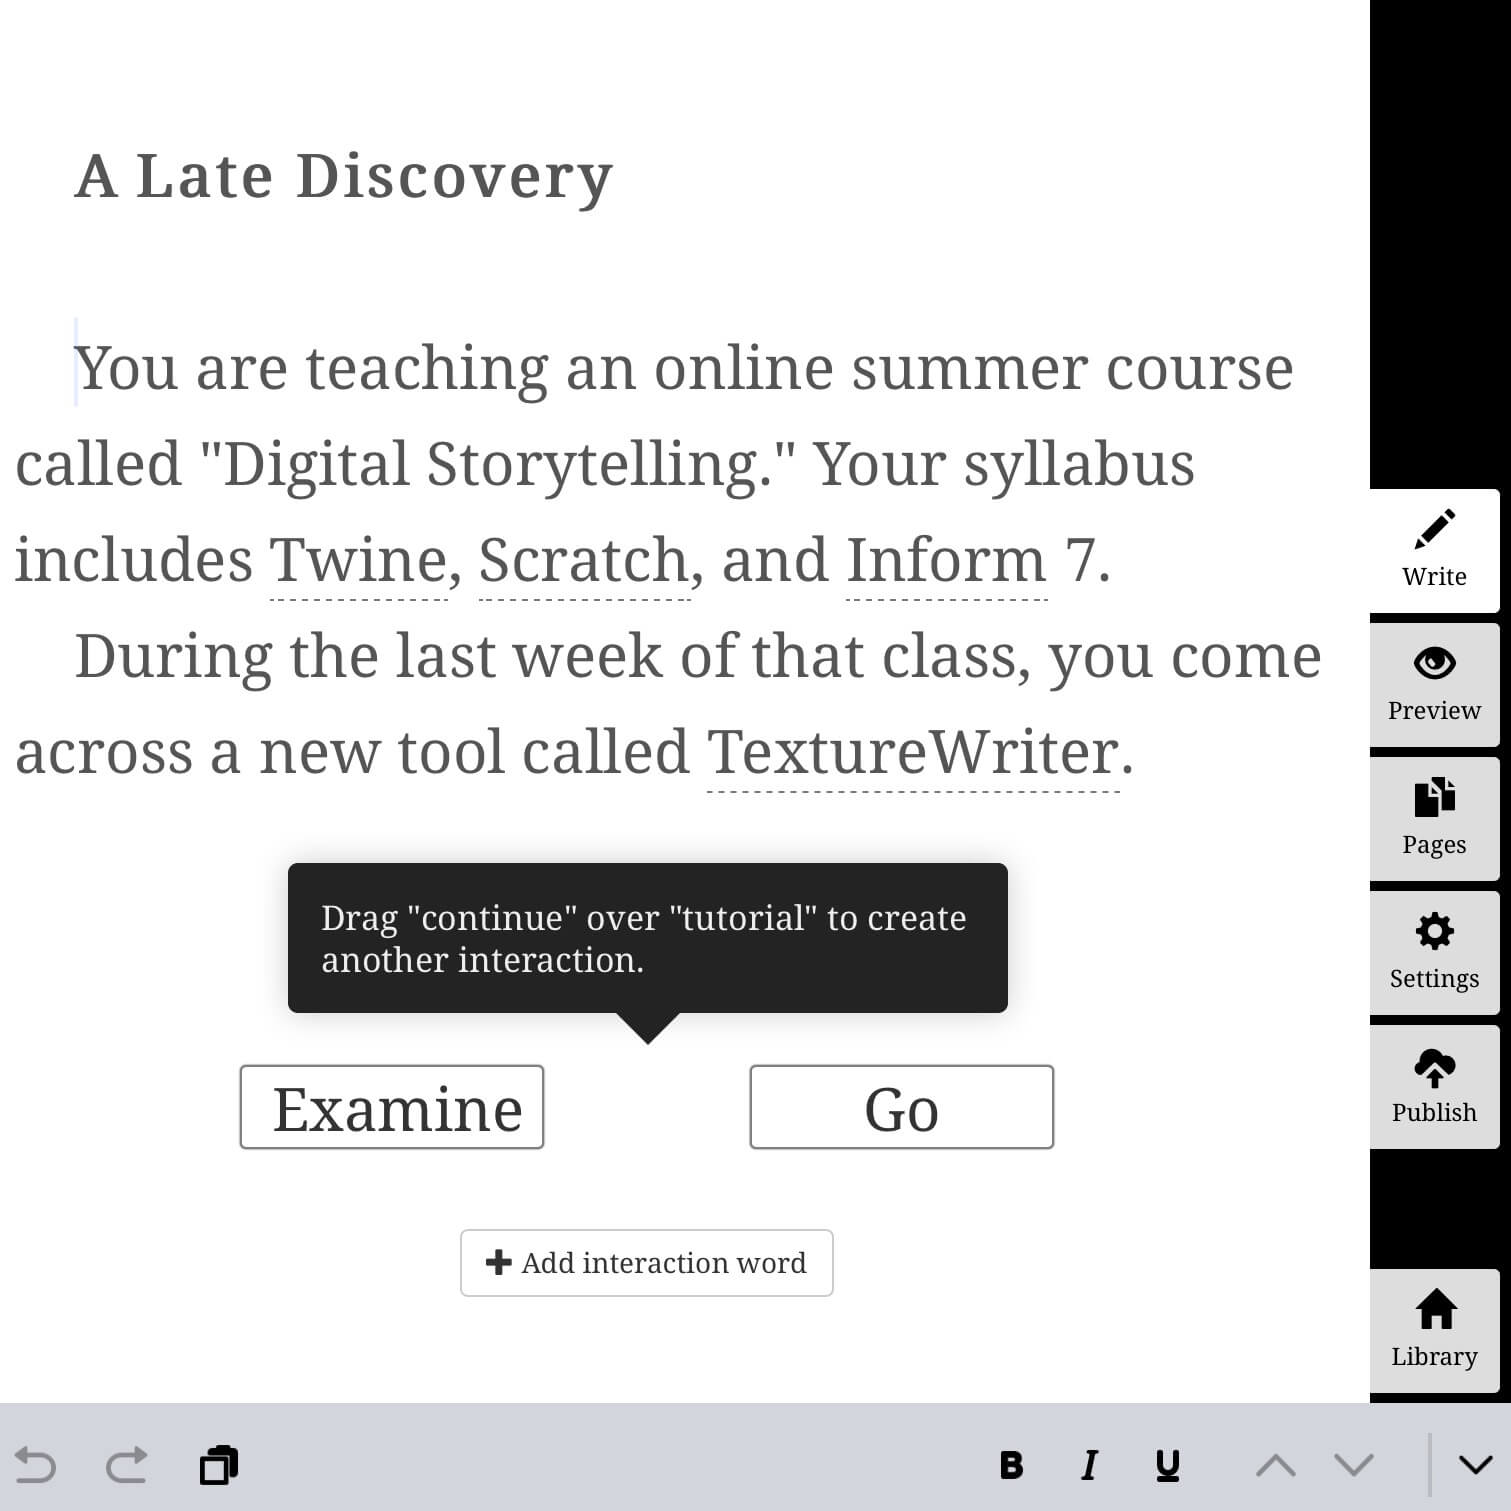Return to Library home
Screen dimensions: 1511x1511
tap(1434, 1330)
